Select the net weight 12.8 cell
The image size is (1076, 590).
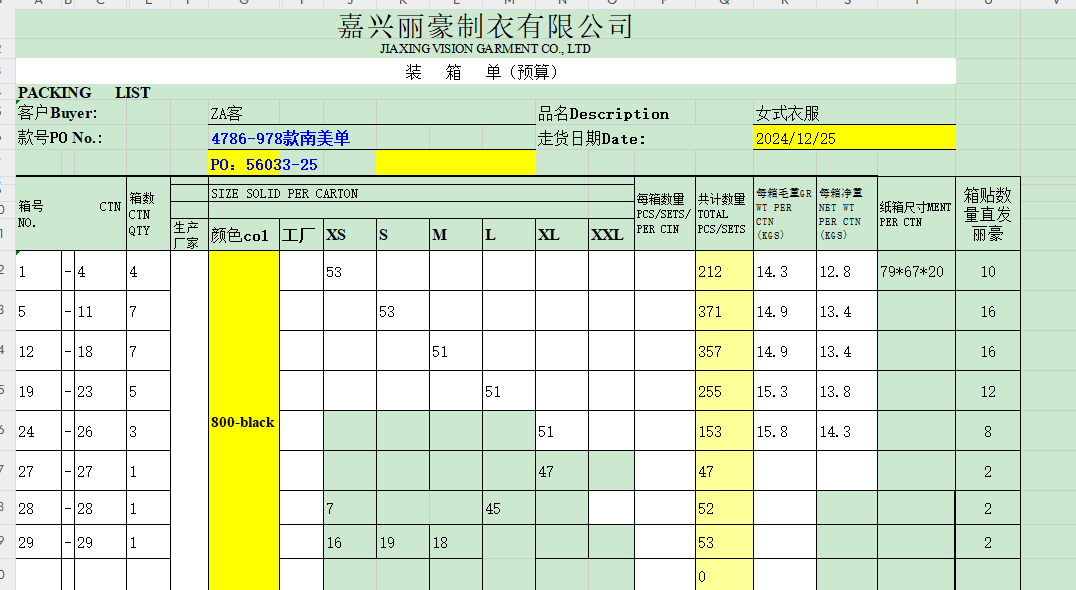(x=846, y=272)
